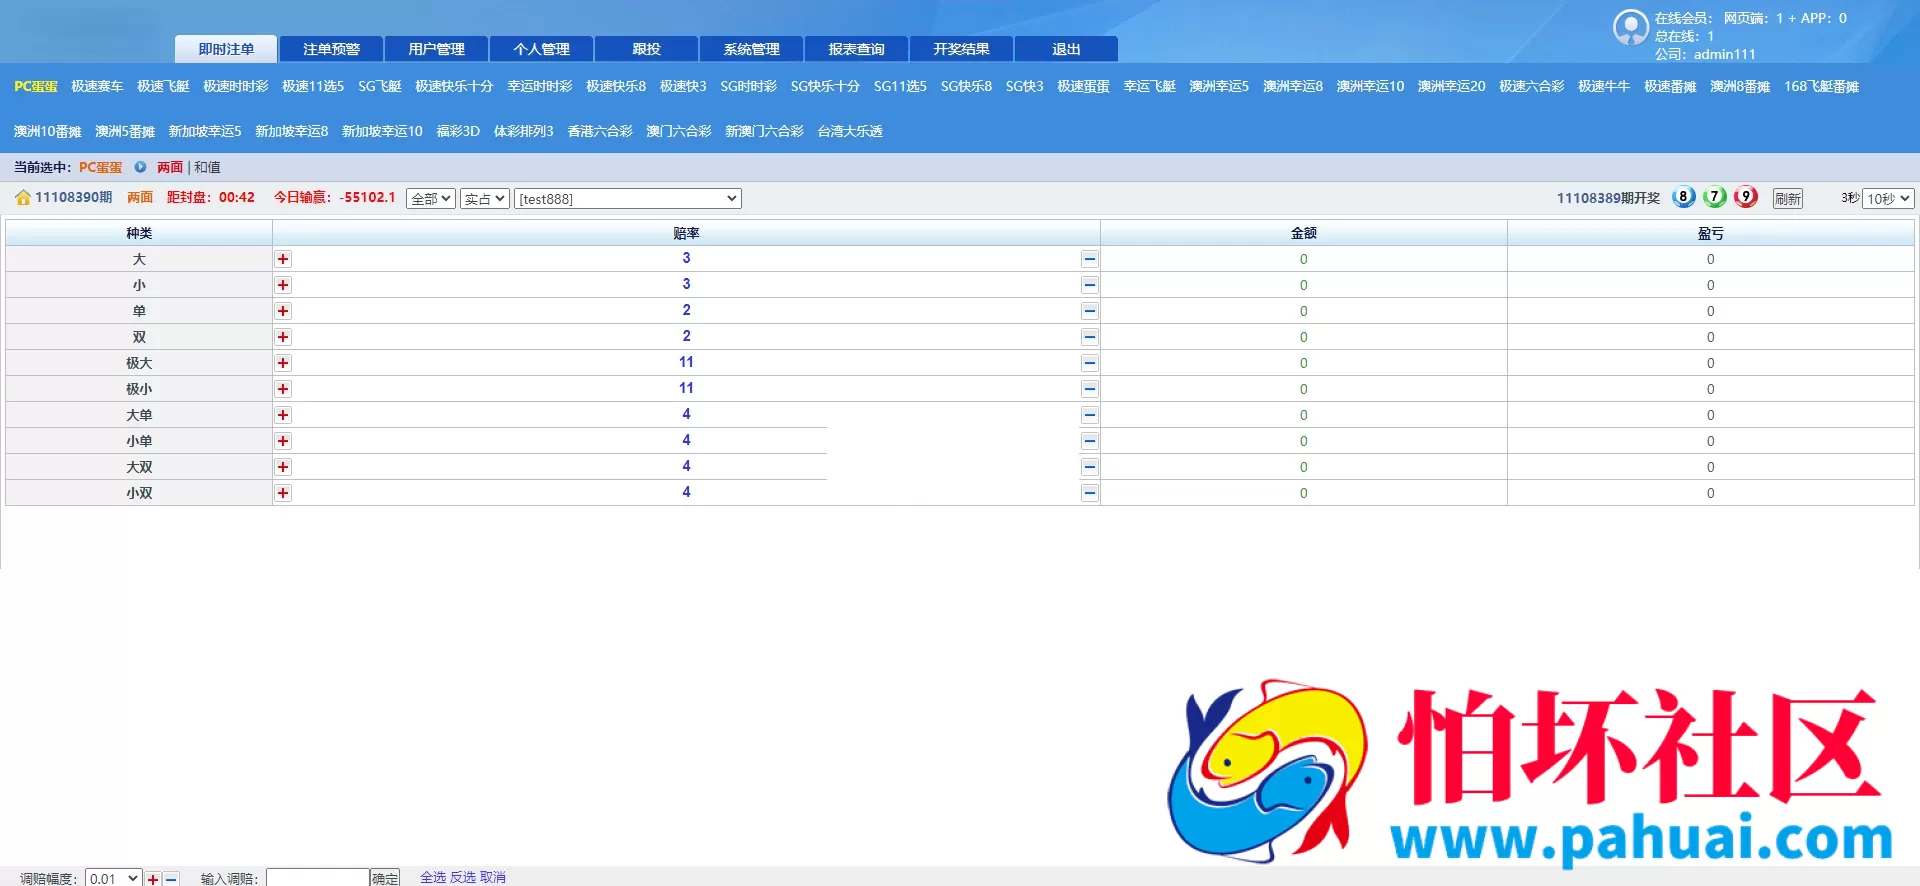The width and height of the screenshot is (1920, 886).
Task: Click 取消 link at bottom
Action: coord(493,877)
